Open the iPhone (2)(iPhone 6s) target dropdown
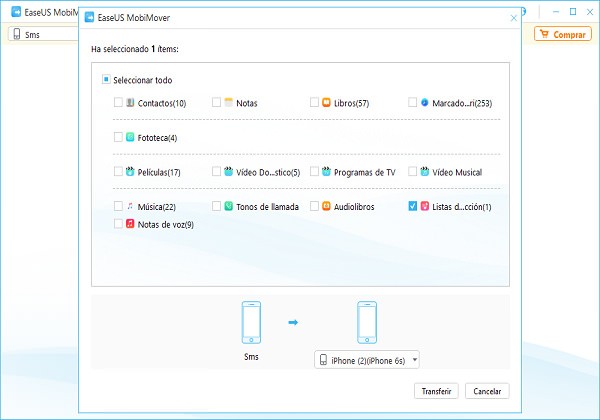This screenshot has height=420, width=600. (x=367, y=360)
